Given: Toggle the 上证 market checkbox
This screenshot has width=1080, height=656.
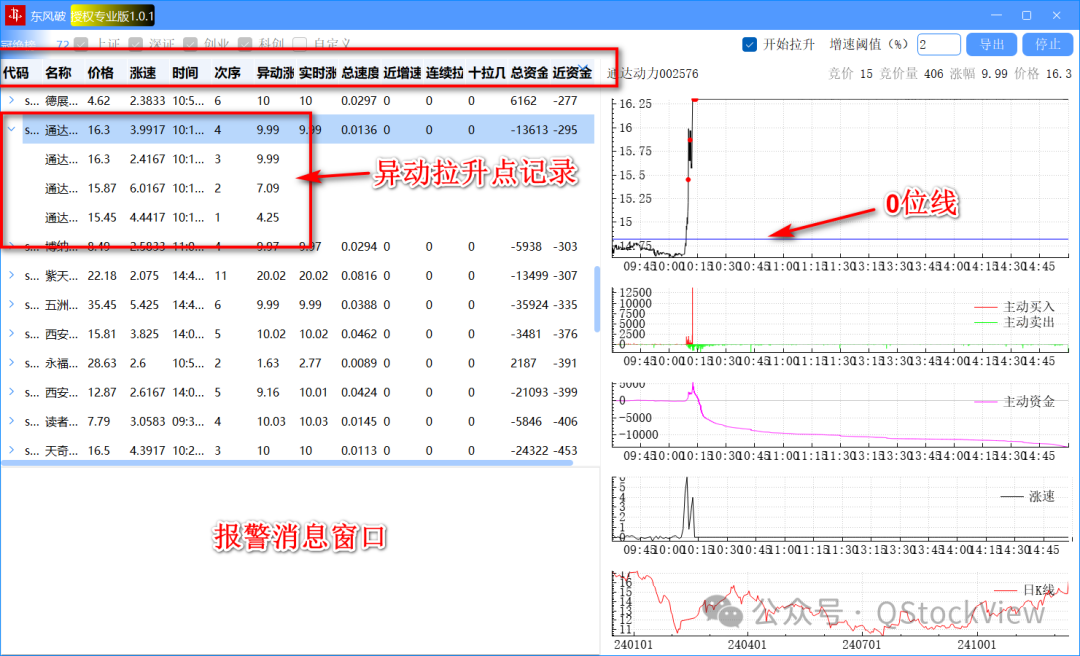Looking at the screenshot, I should (x=82, y=44).
